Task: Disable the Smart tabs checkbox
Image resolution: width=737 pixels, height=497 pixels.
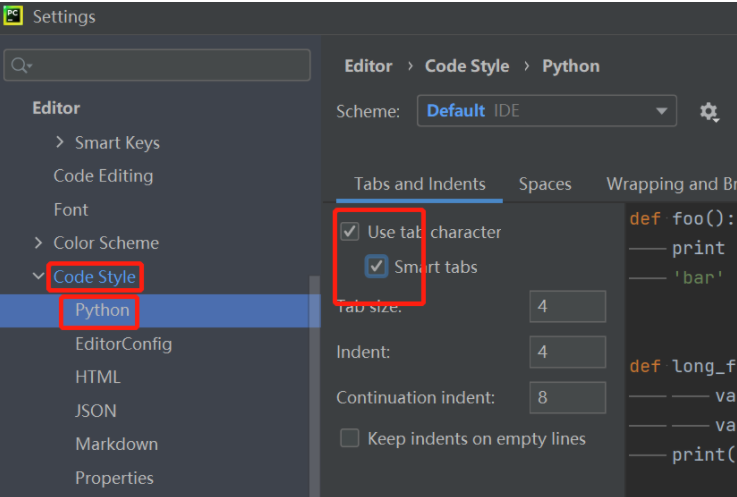Action: tap(377, 266)
